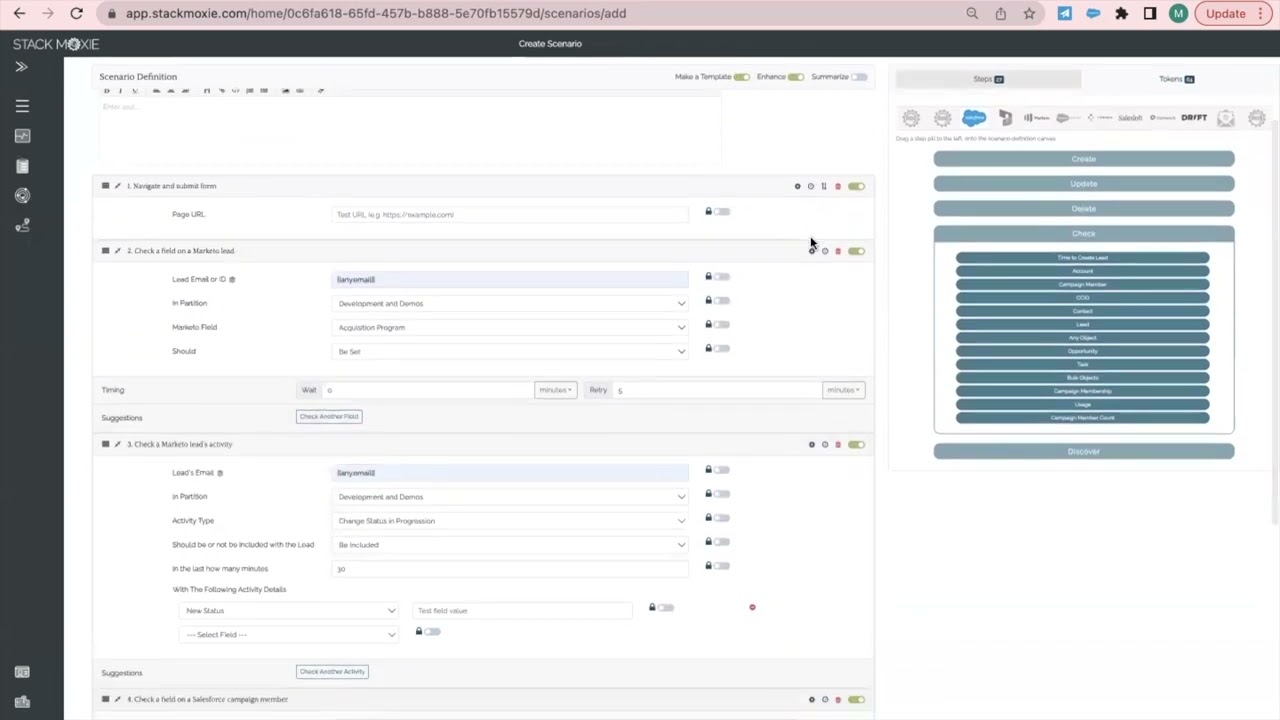Click drag handle of step 1
1280x720 pixels.
pos(105,186)
